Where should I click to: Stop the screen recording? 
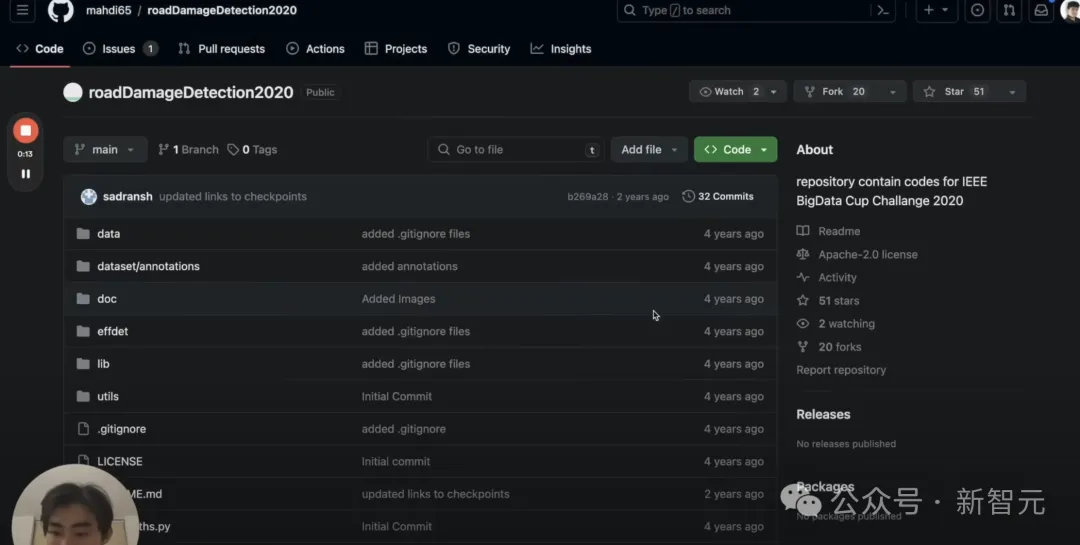click(x=25, y=131)
